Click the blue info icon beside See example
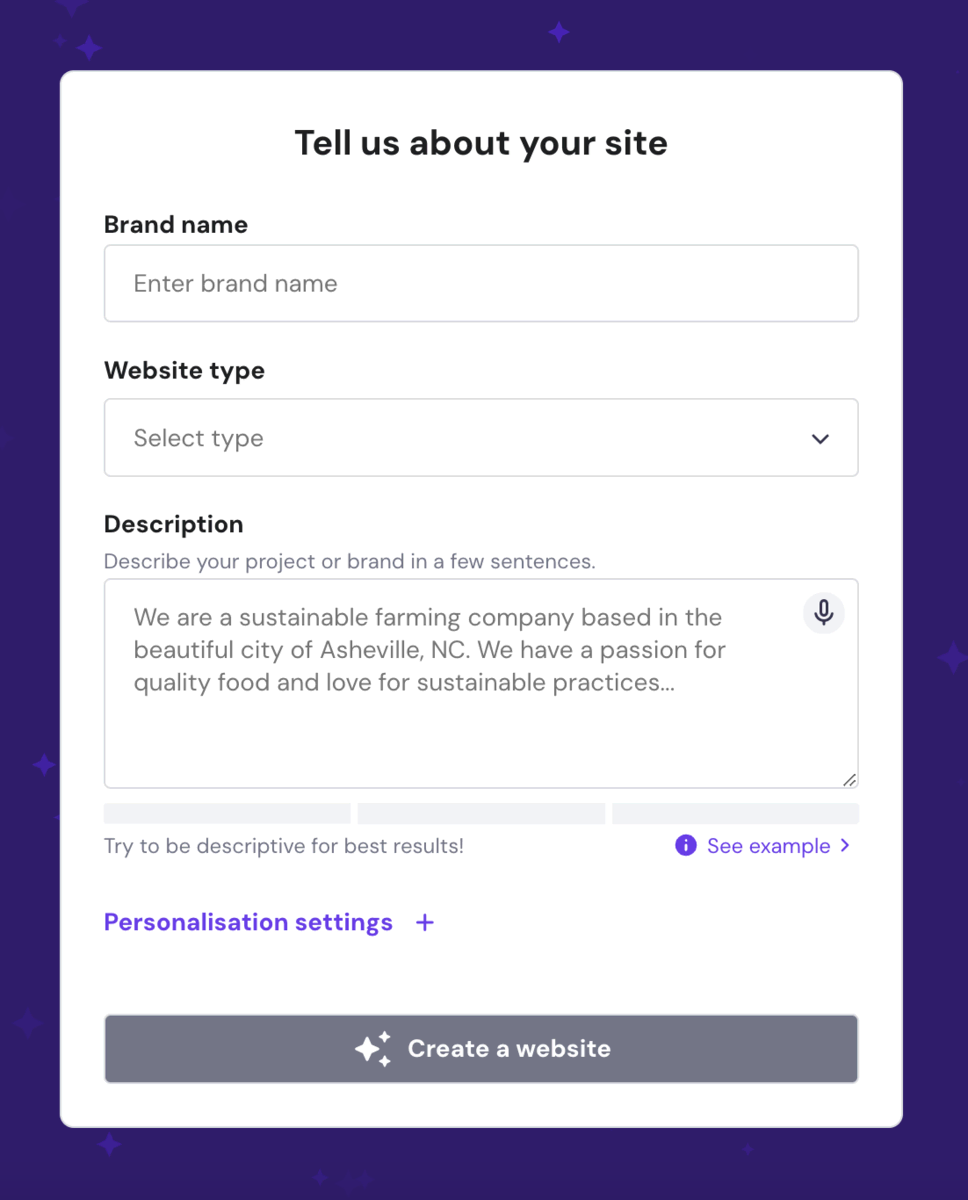The image size is (968, 1200). (685, 845)
